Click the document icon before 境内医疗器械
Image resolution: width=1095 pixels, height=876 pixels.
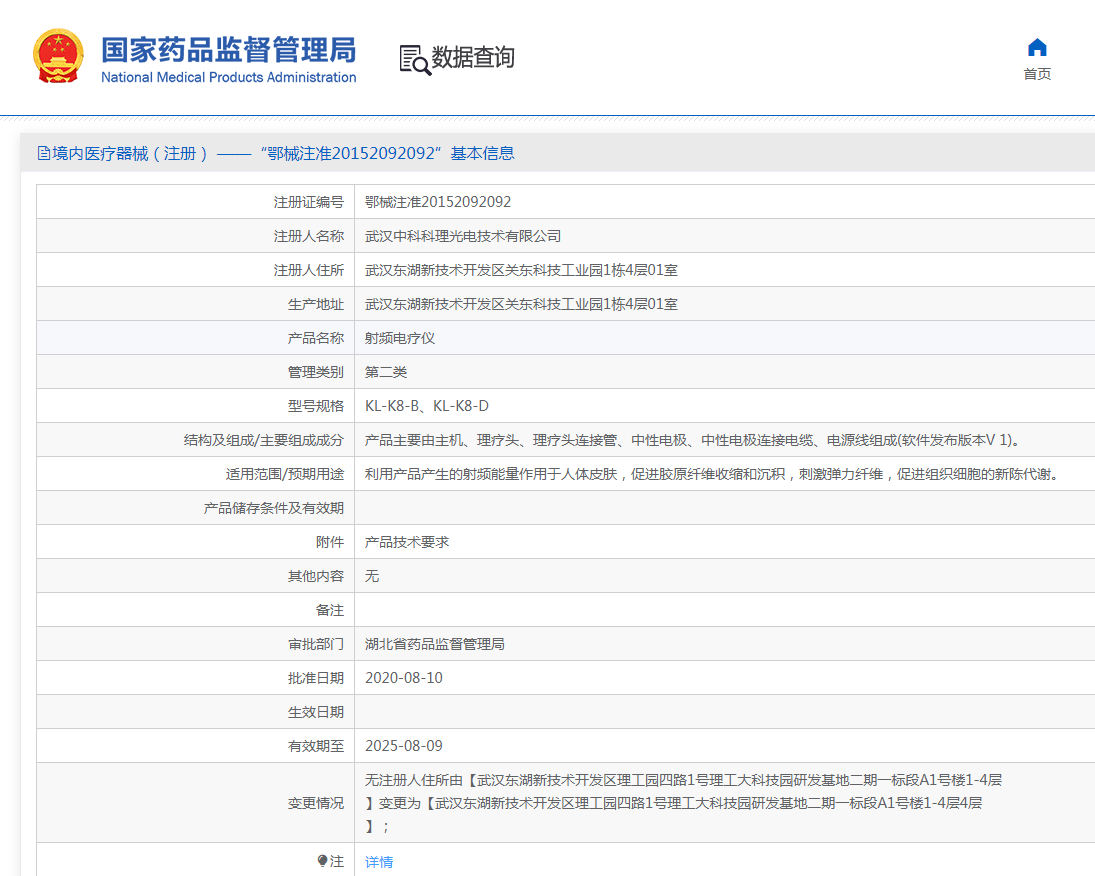[x=44, y=153]
